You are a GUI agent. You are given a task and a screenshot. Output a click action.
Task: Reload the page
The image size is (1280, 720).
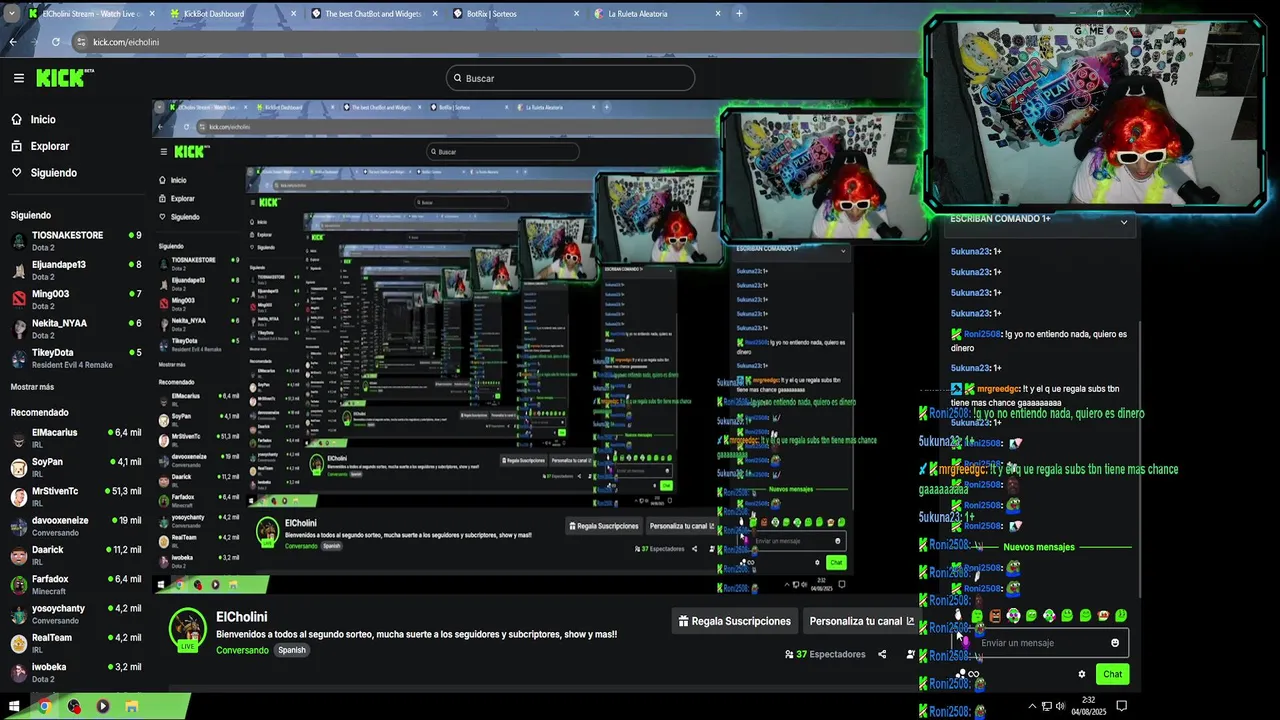pyautogui.click(x=55, y=42)
